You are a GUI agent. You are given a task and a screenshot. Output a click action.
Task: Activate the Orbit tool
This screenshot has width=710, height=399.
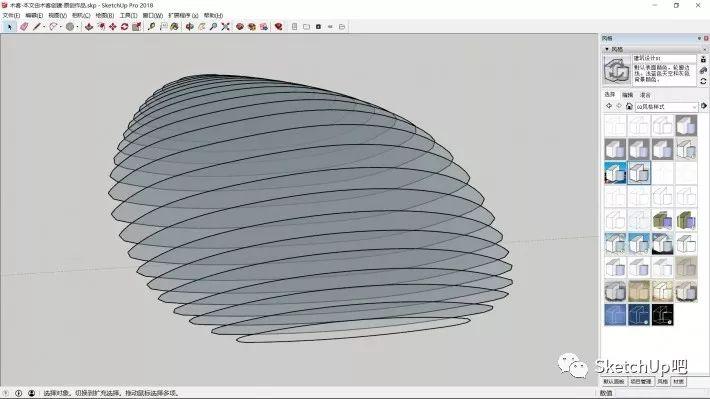click(190, 27)
